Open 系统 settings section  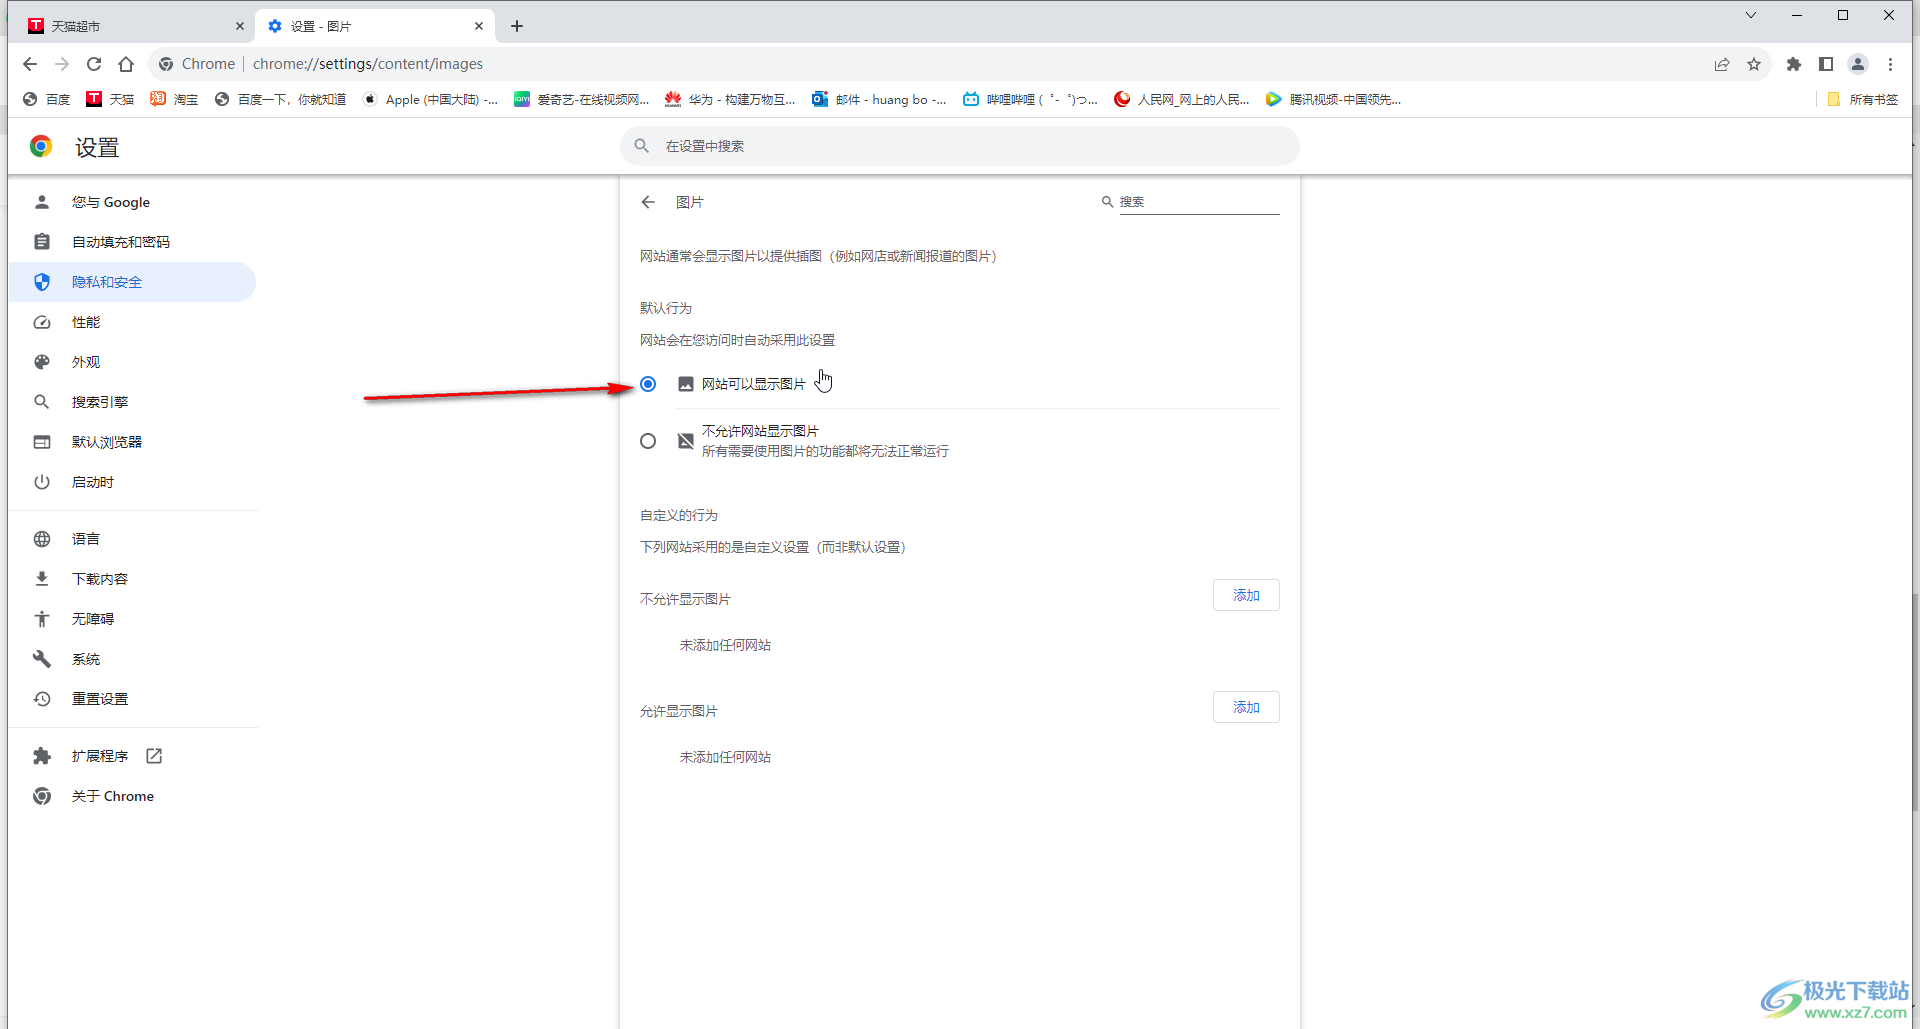click(132, 659)
